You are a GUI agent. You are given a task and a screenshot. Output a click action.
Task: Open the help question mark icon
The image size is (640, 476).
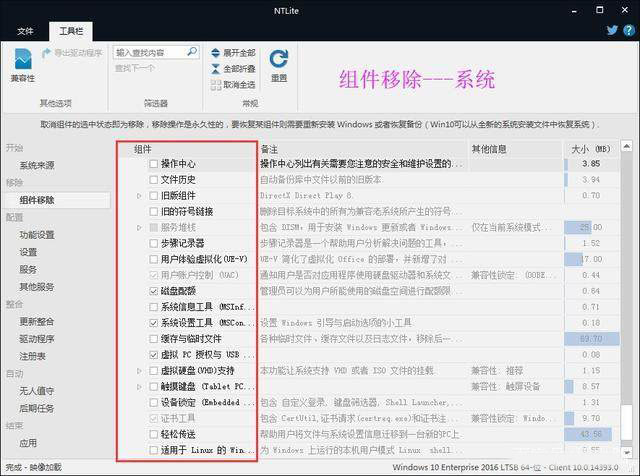click(629, 30)
